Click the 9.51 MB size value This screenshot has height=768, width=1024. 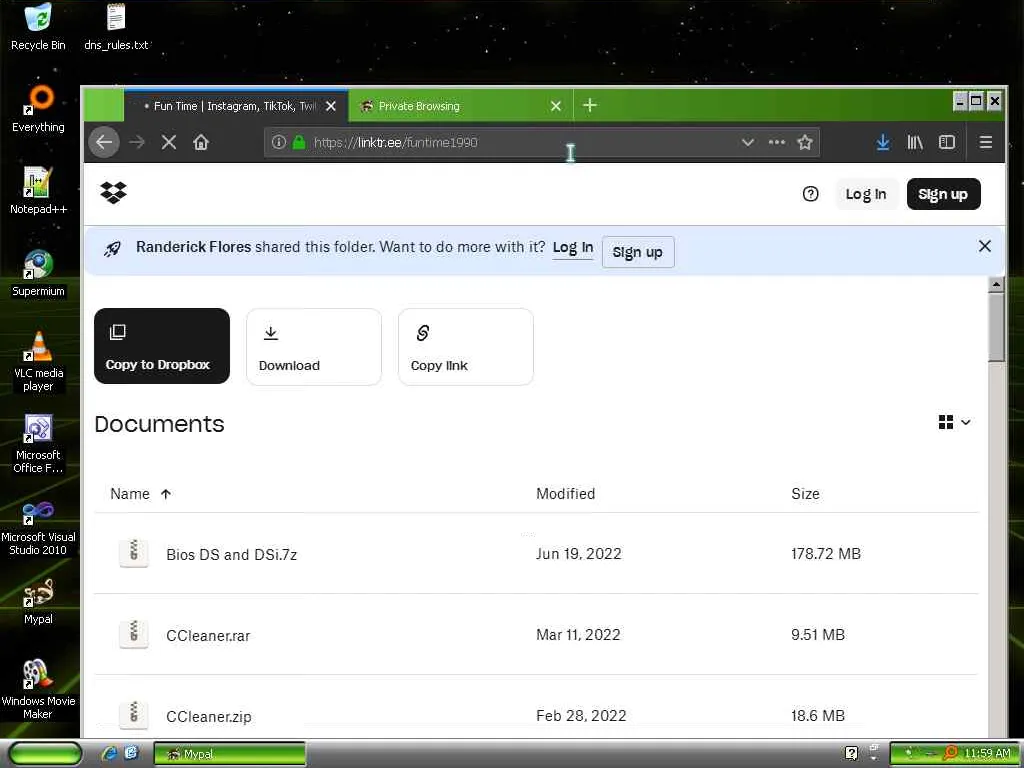[x=818, y=635]
